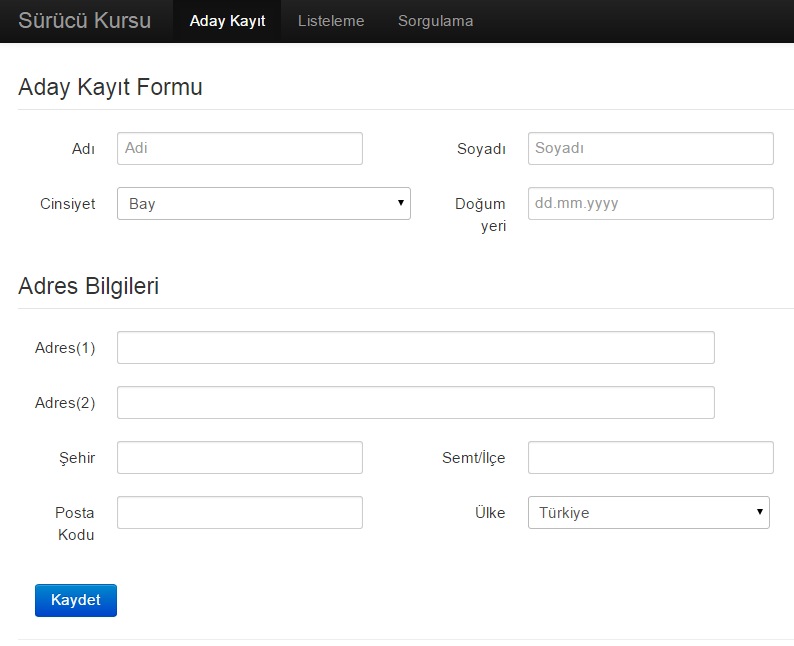Screen dimensions: 794x646
Task: Select the Şehir input box
Action: click(240, 458)
